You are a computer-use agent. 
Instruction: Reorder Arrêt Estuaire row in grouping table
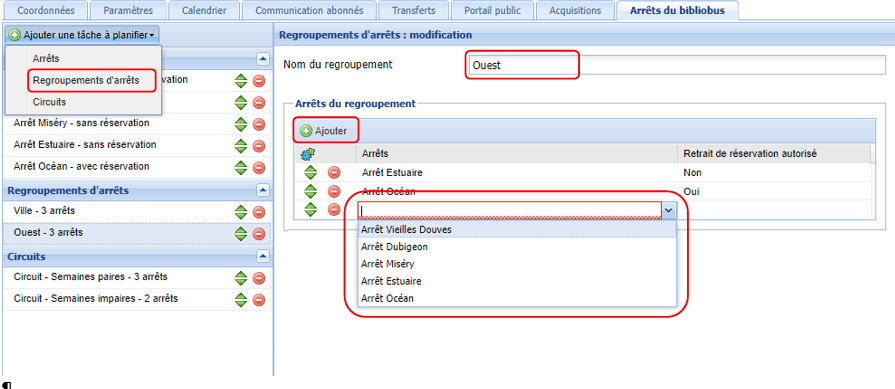tap(311, 173)
